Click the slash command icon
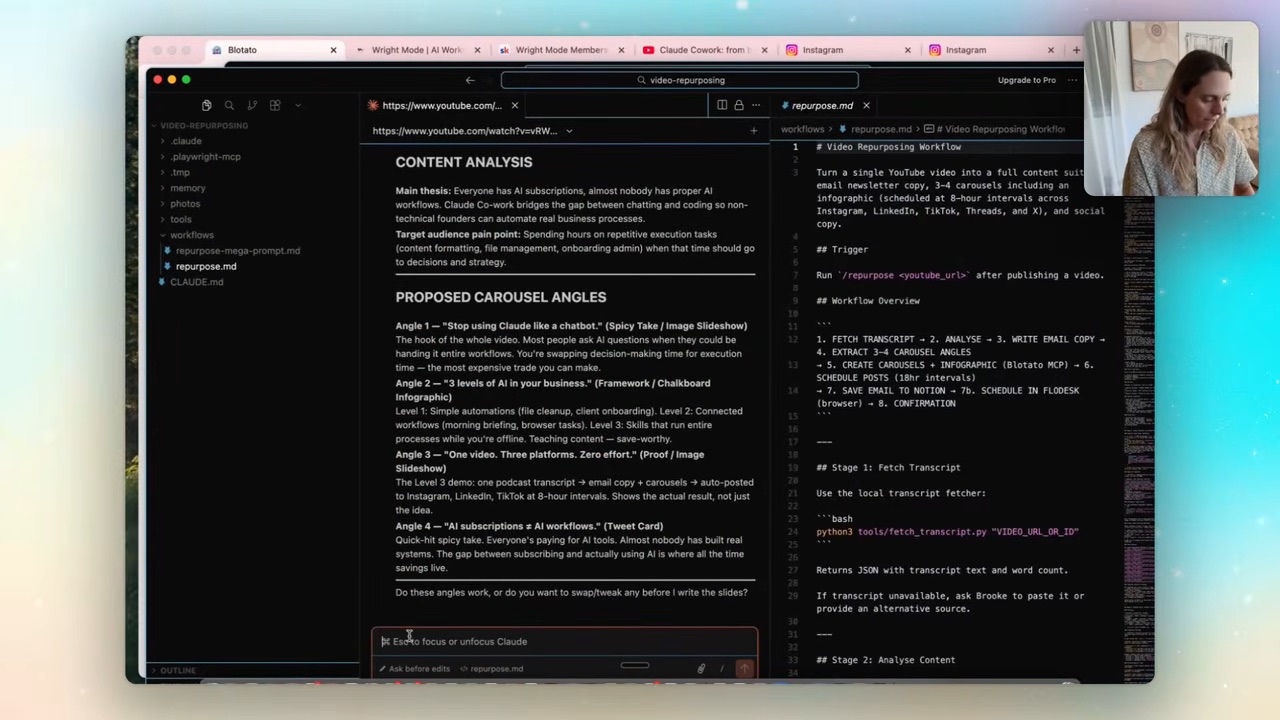The width and height of the screenshot is (1280, 720). [721, 669]
